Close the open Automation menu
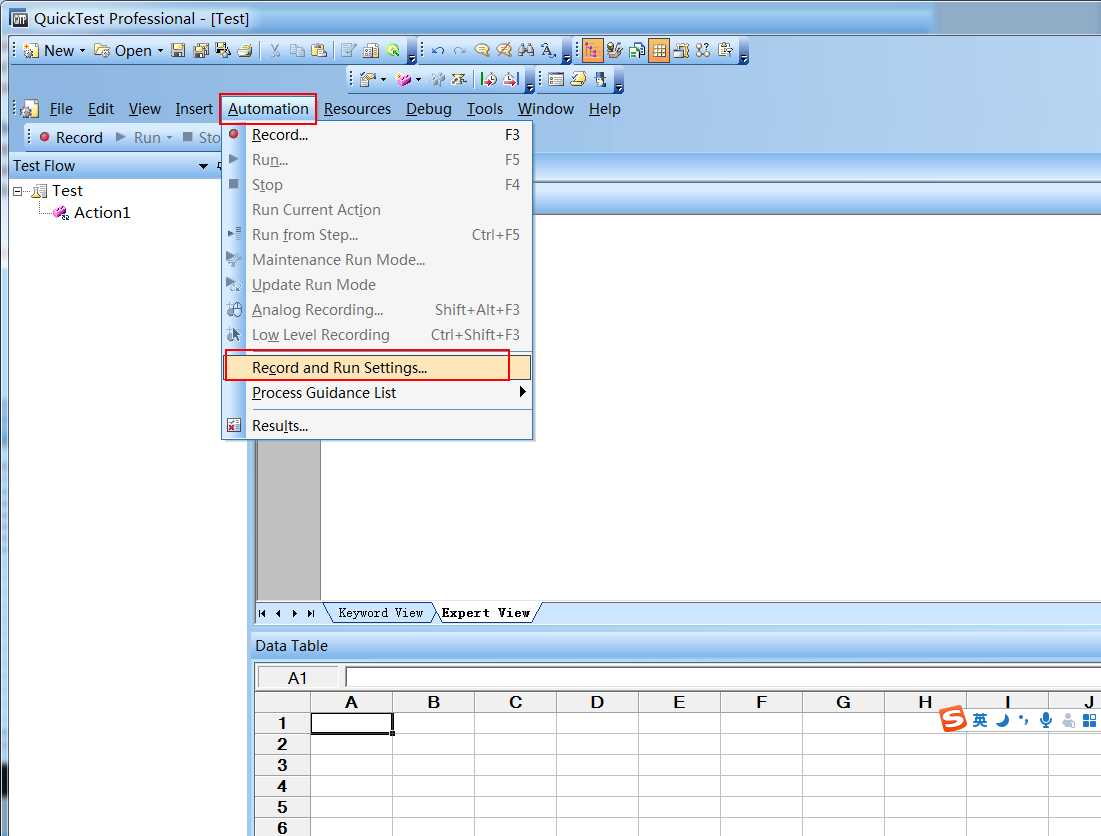Viewport: 1101px width, 836px height. (x=268, y=109)
